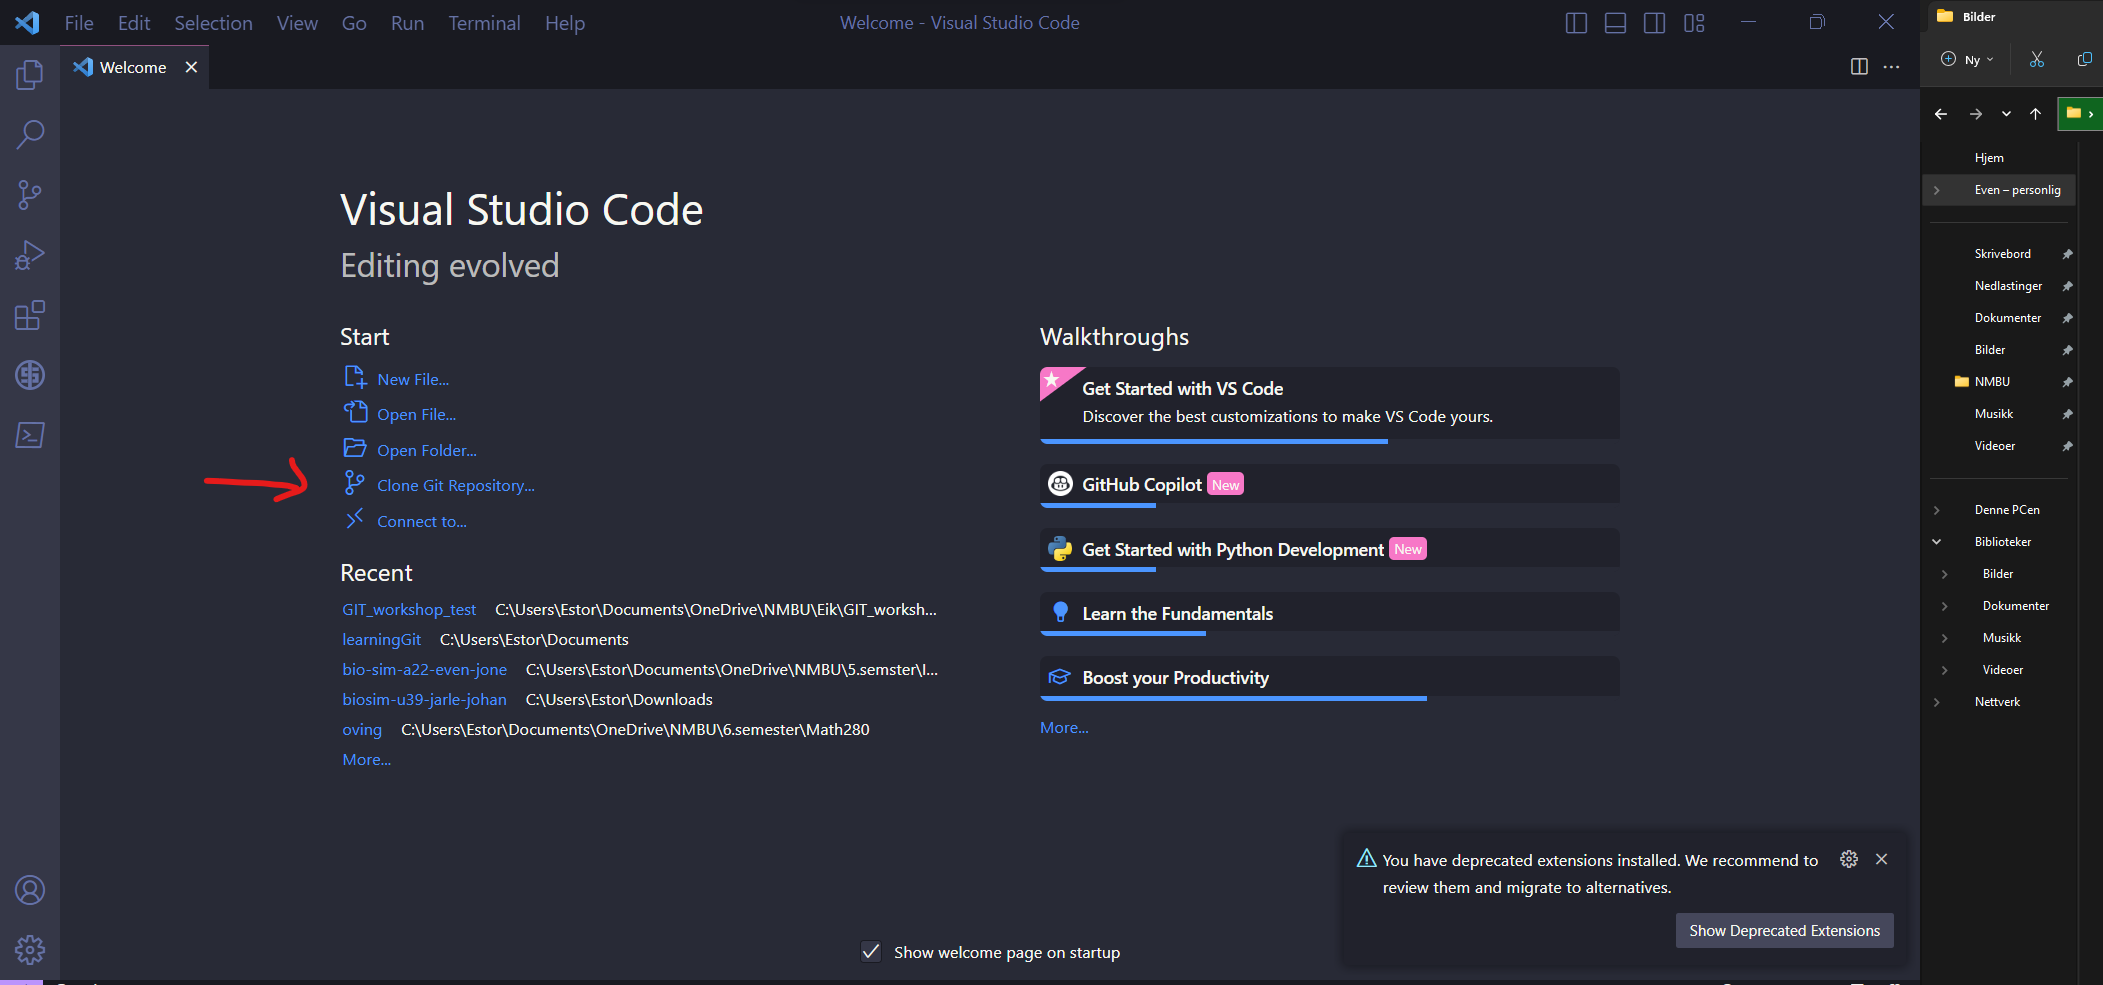This screenshot has height=985, width=2103.
Task: Expand Videoer under Biblioteker
Action: [1945, 670]
